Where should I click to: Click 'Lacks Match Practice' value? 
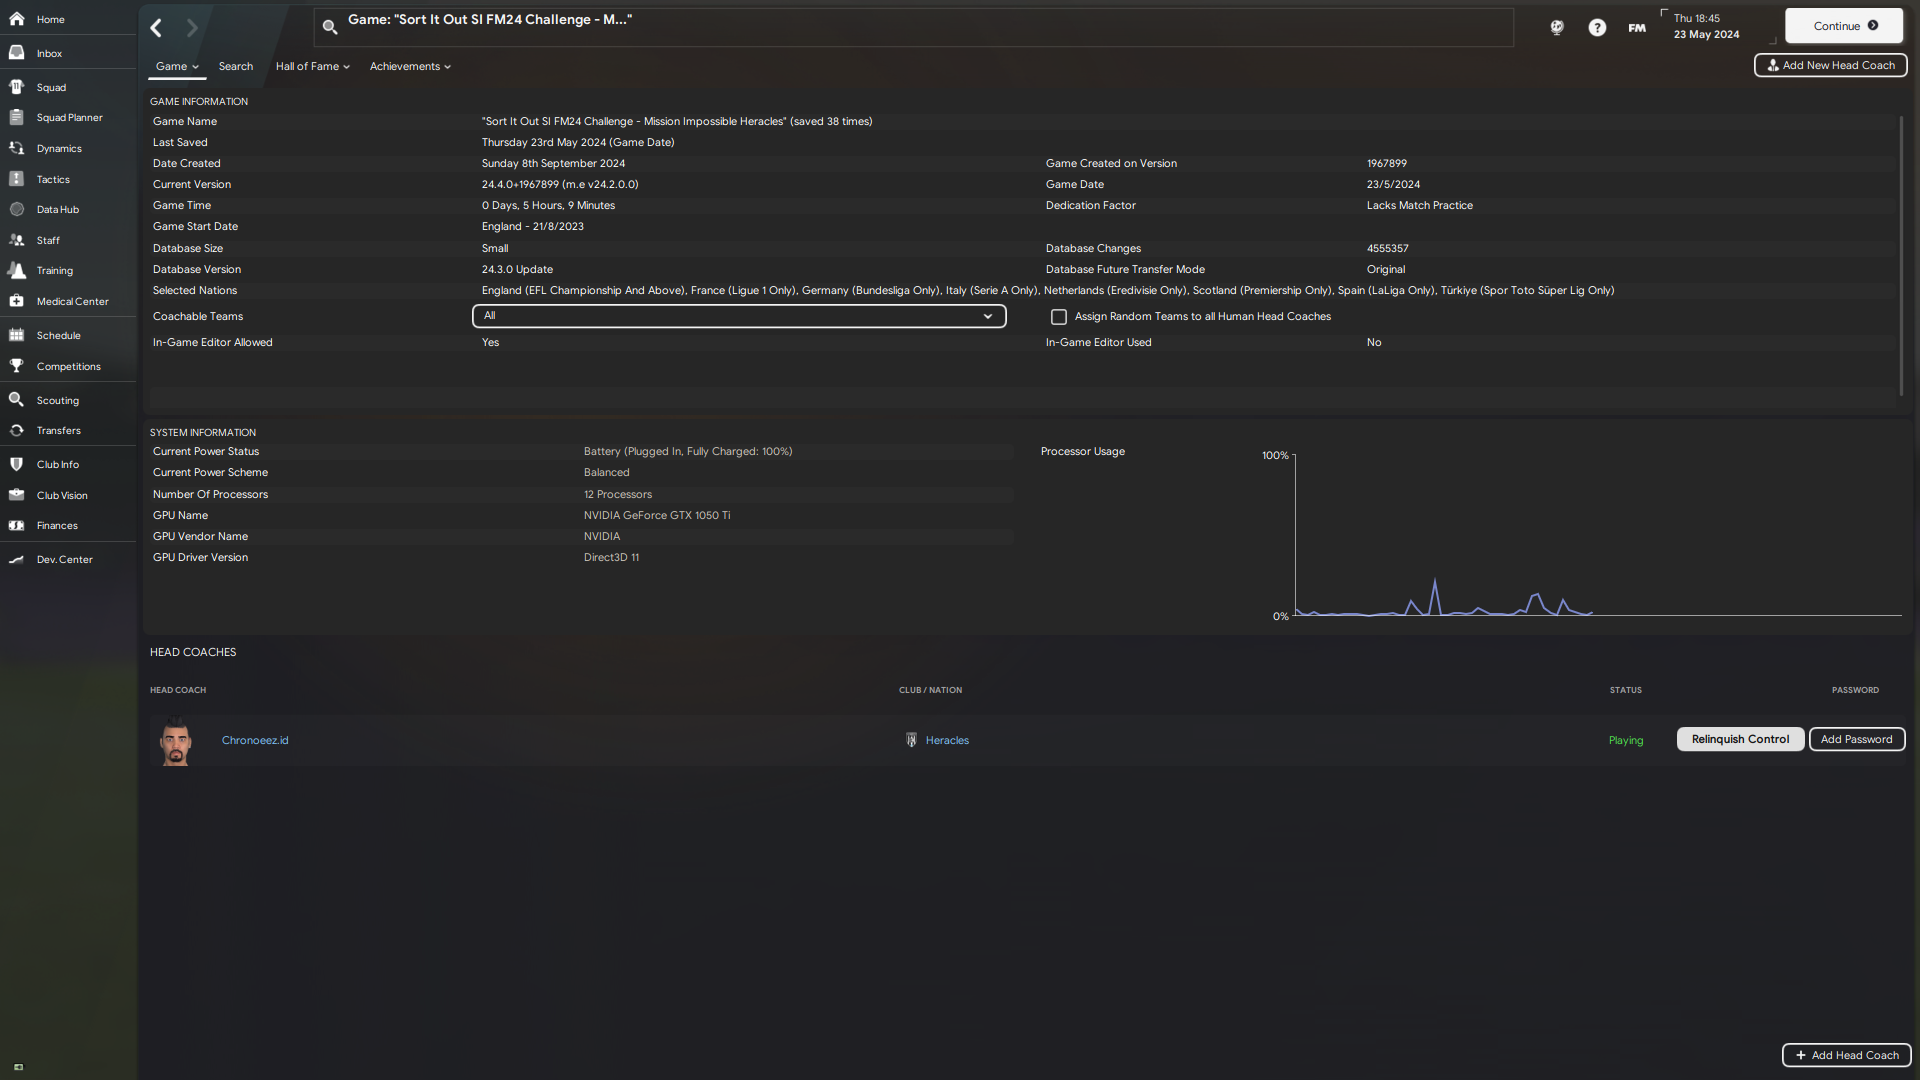pyautogui.click(x=1419, y=205)
